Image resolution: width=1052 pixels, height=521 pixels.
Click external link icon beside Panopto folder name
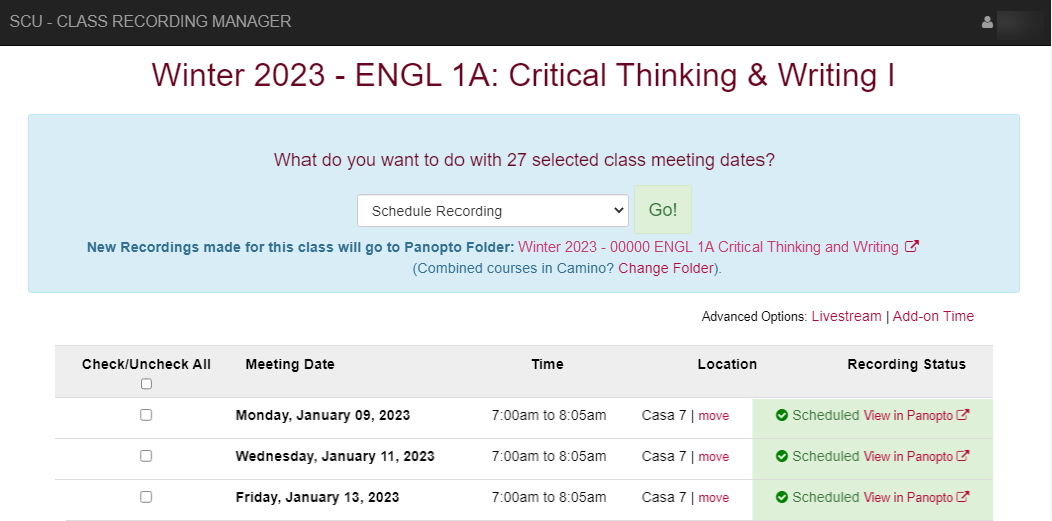tap(911, 247)
